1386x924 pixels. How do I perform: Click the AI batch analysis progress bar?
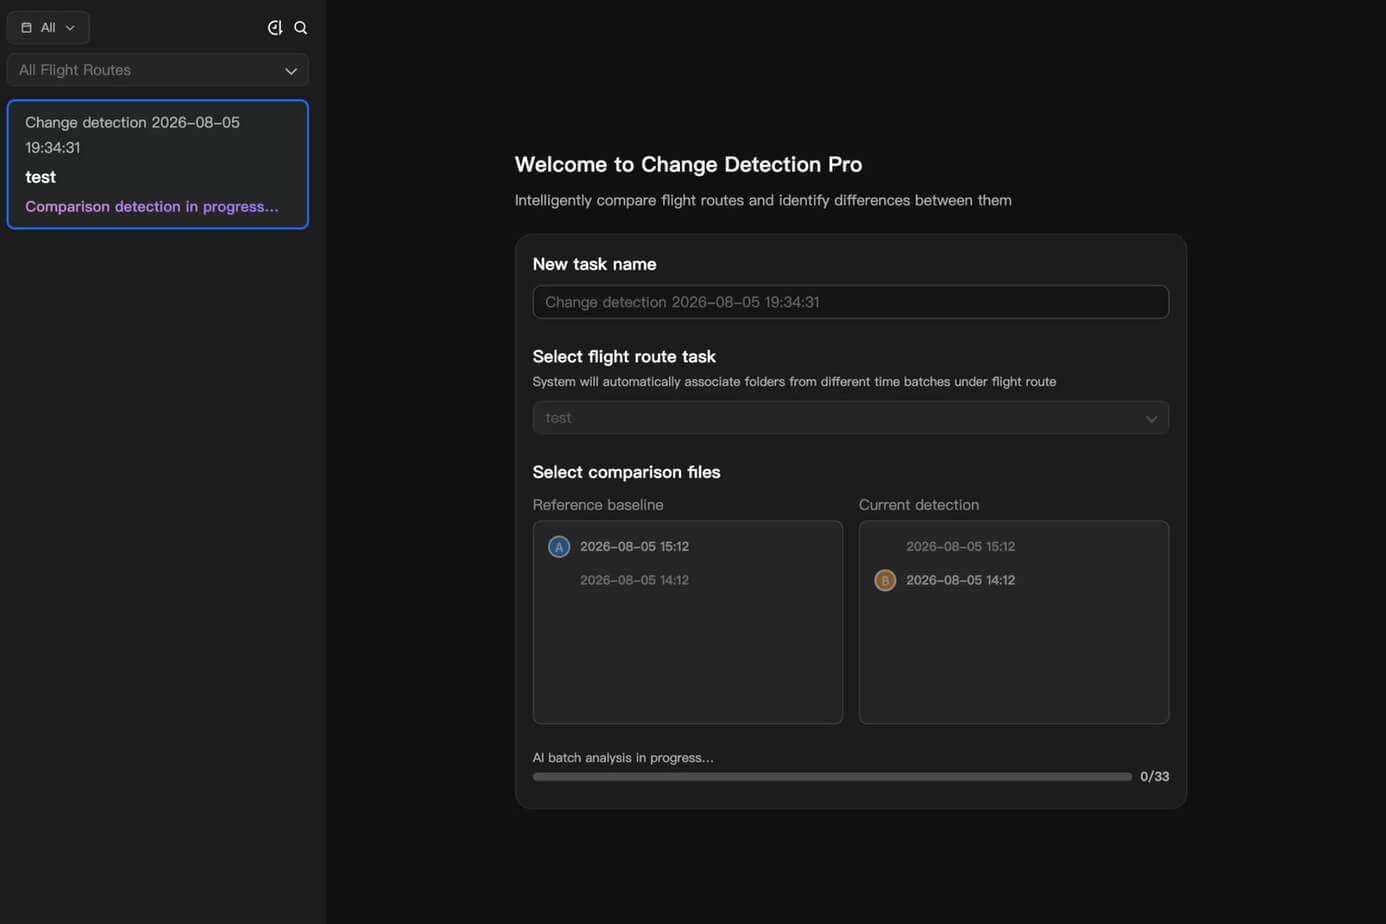[832, 777]
